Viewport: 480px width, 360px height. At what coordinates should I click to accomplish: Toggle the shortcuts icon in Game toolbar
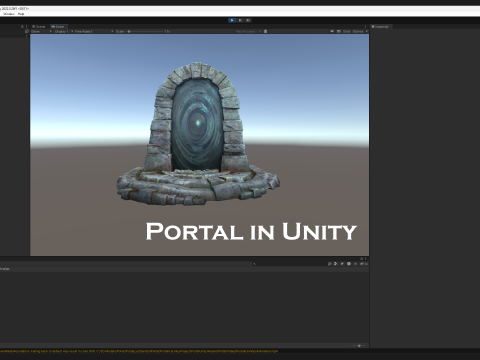[339, 31]
